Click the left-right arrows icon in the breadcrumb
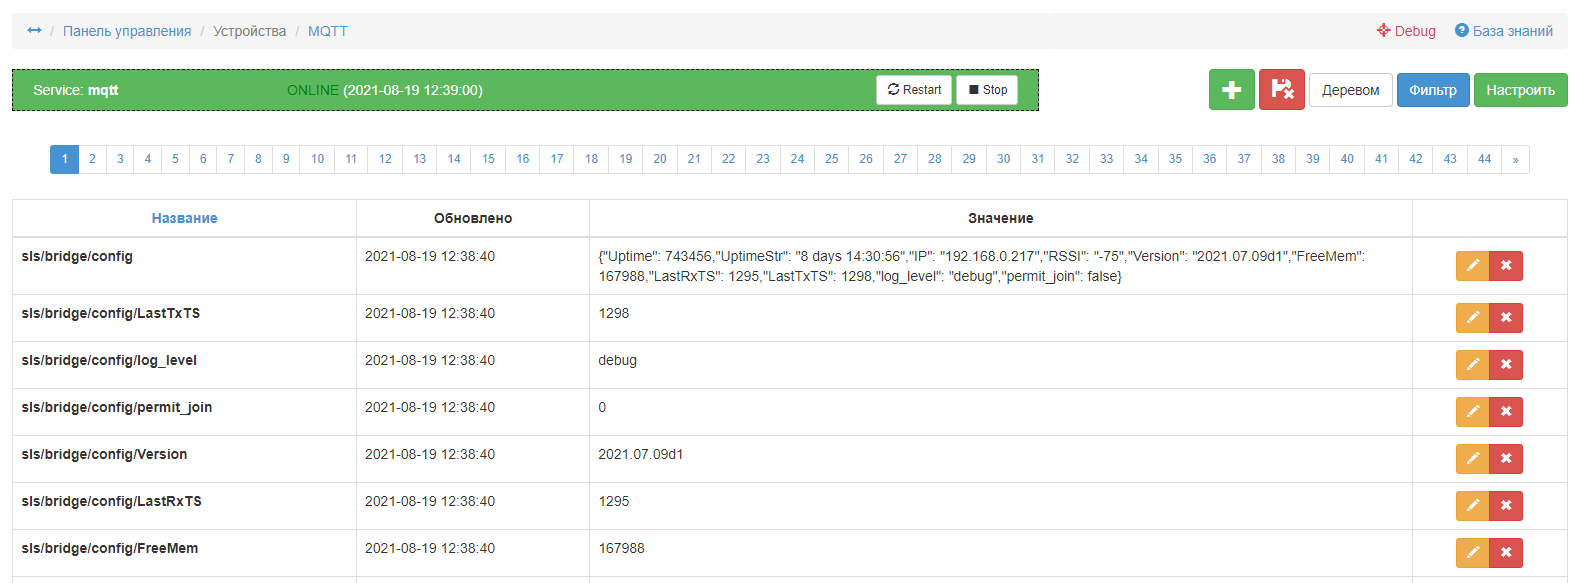 [x=34, y=31]
